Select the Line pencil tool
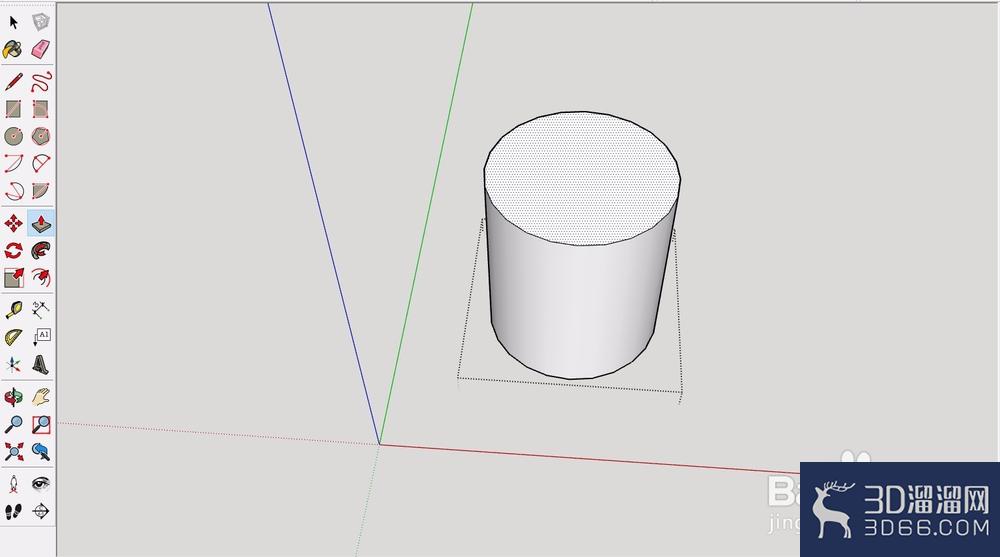 click(x=13, y=82)
